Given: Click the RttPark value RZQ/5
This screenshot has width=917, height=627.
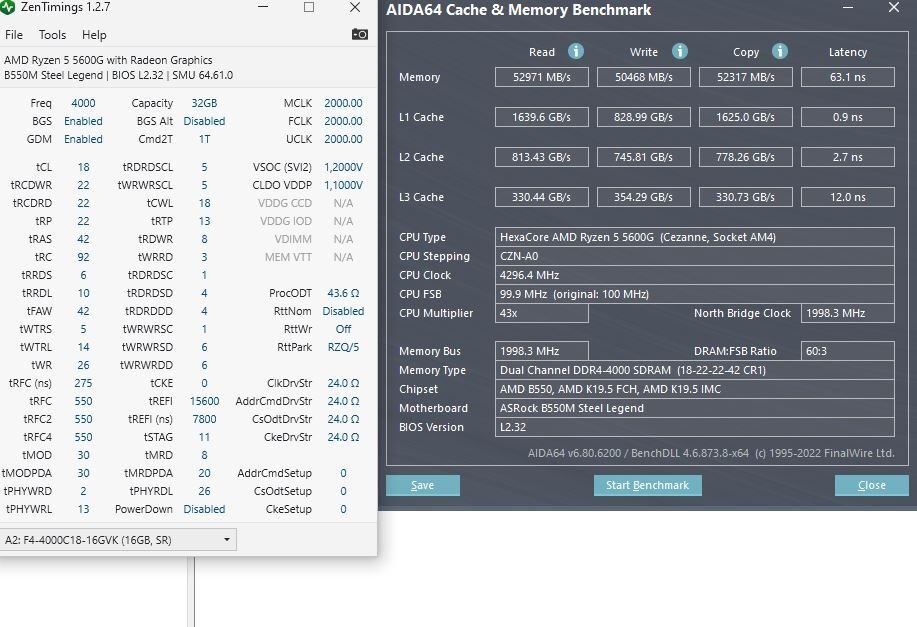Looking at the screenshot, I should pos(343,347).
